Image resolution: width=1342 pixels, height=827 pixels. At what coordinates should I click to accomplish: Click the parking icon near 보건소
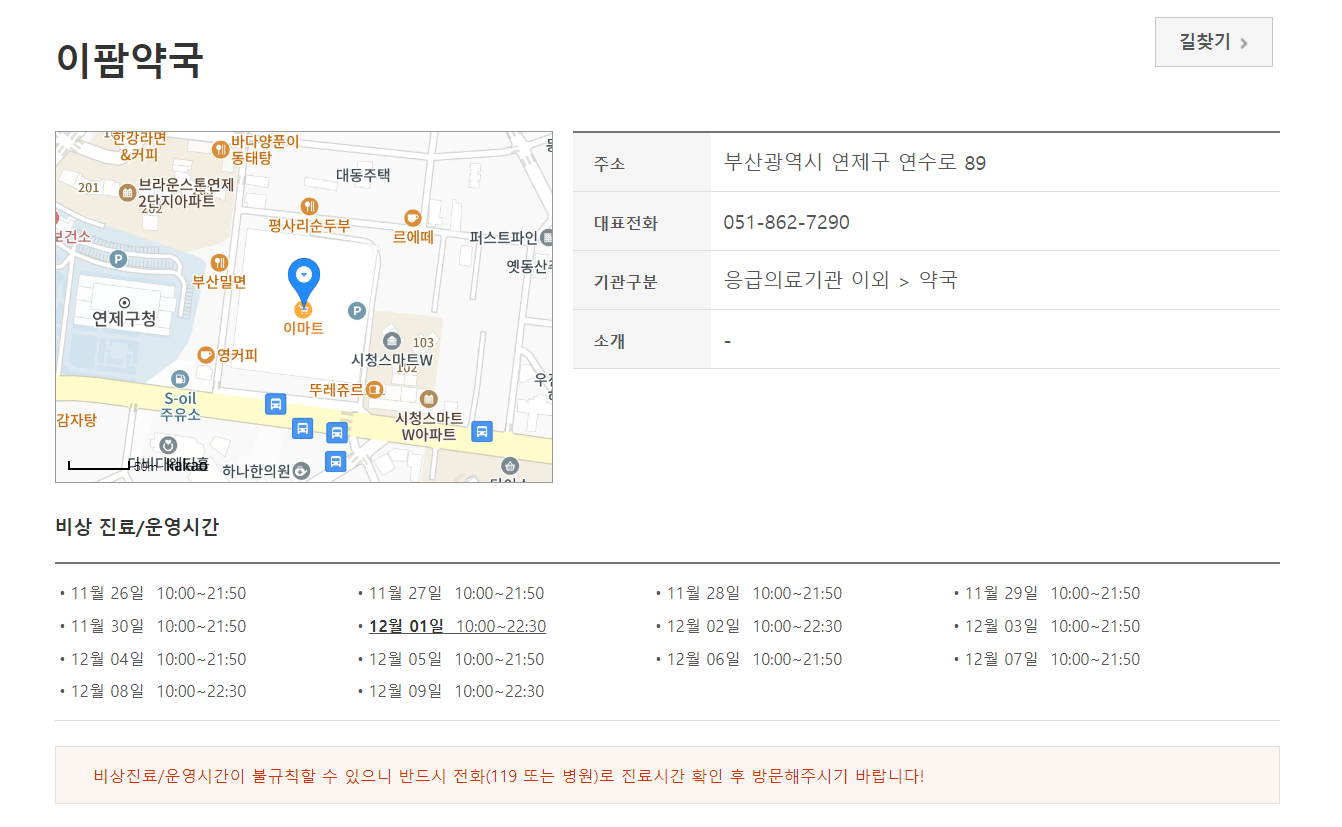[x=118, y=259]
